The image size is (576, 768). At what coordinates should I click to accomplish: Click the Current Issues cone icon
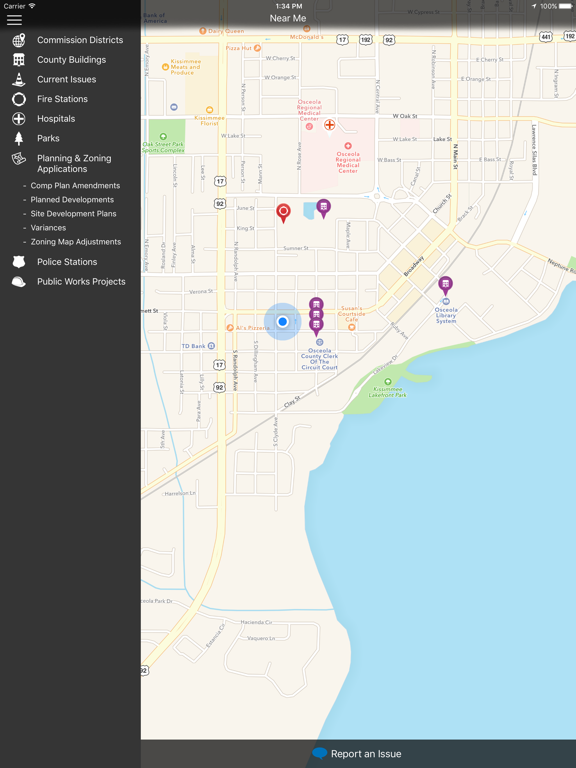click(19, 79)
